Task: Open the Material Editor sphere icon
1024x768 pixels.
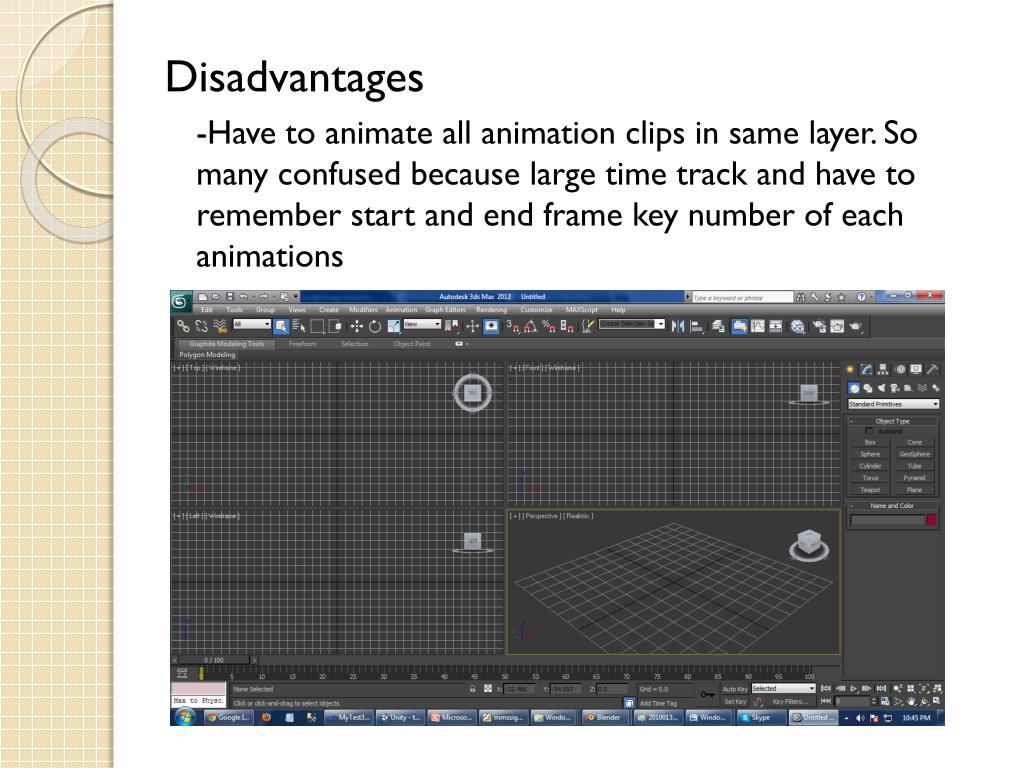Action: pyautogui.click(x=797, y=325)
